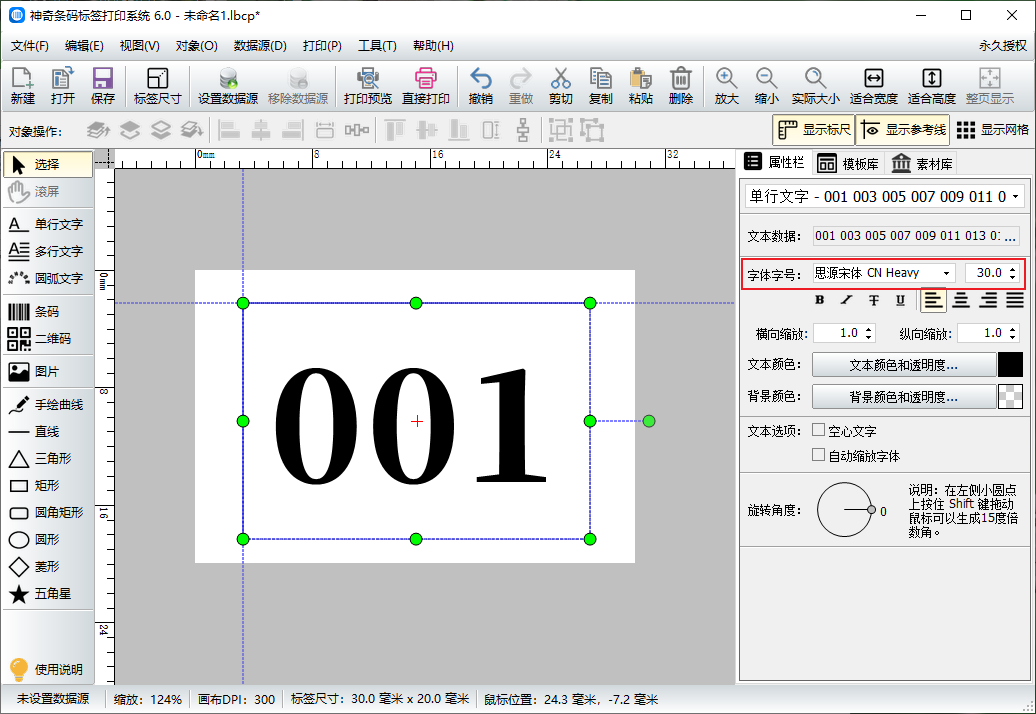Select the 二维码 QR code tool

tap(47, 339)
